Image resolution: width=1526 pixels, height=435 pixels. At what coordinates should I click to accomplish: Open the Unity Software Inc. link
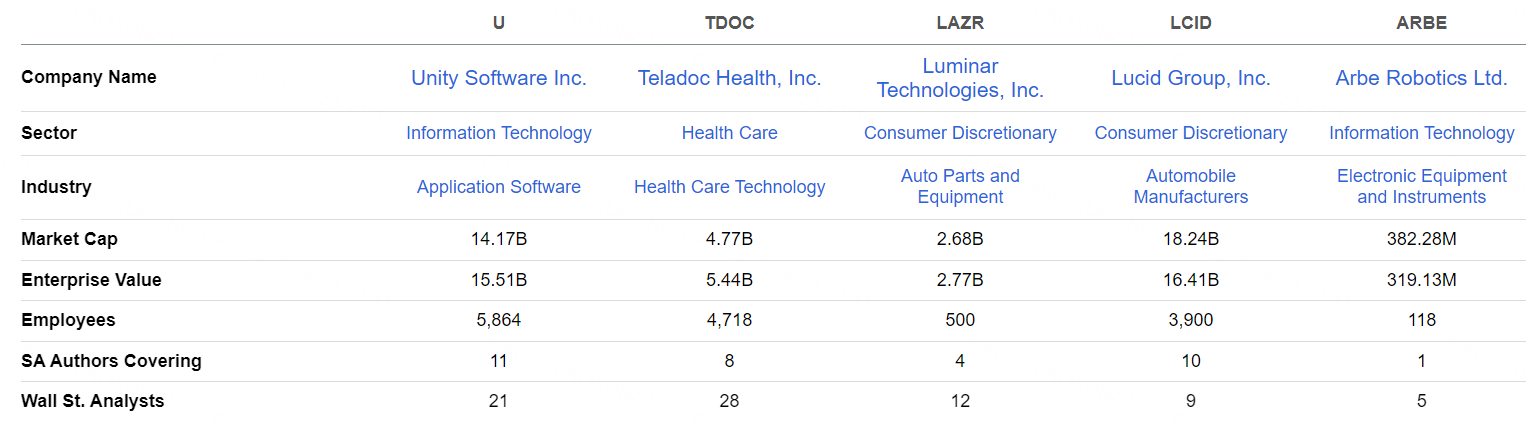(x=498, y=78)
